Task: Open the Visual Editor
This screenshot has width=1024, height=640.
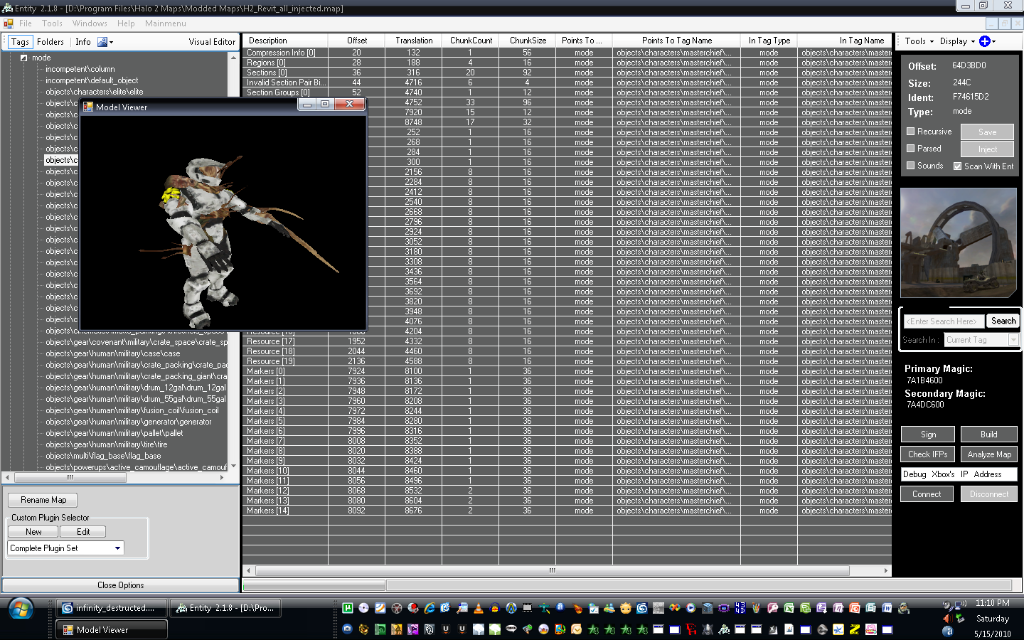Action: click(x=212, y=42)
